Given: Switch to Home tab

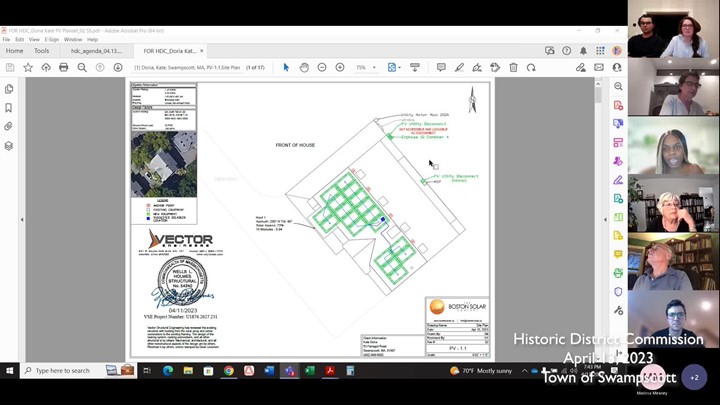Looking at the screenshot, I should click(14, 51).
